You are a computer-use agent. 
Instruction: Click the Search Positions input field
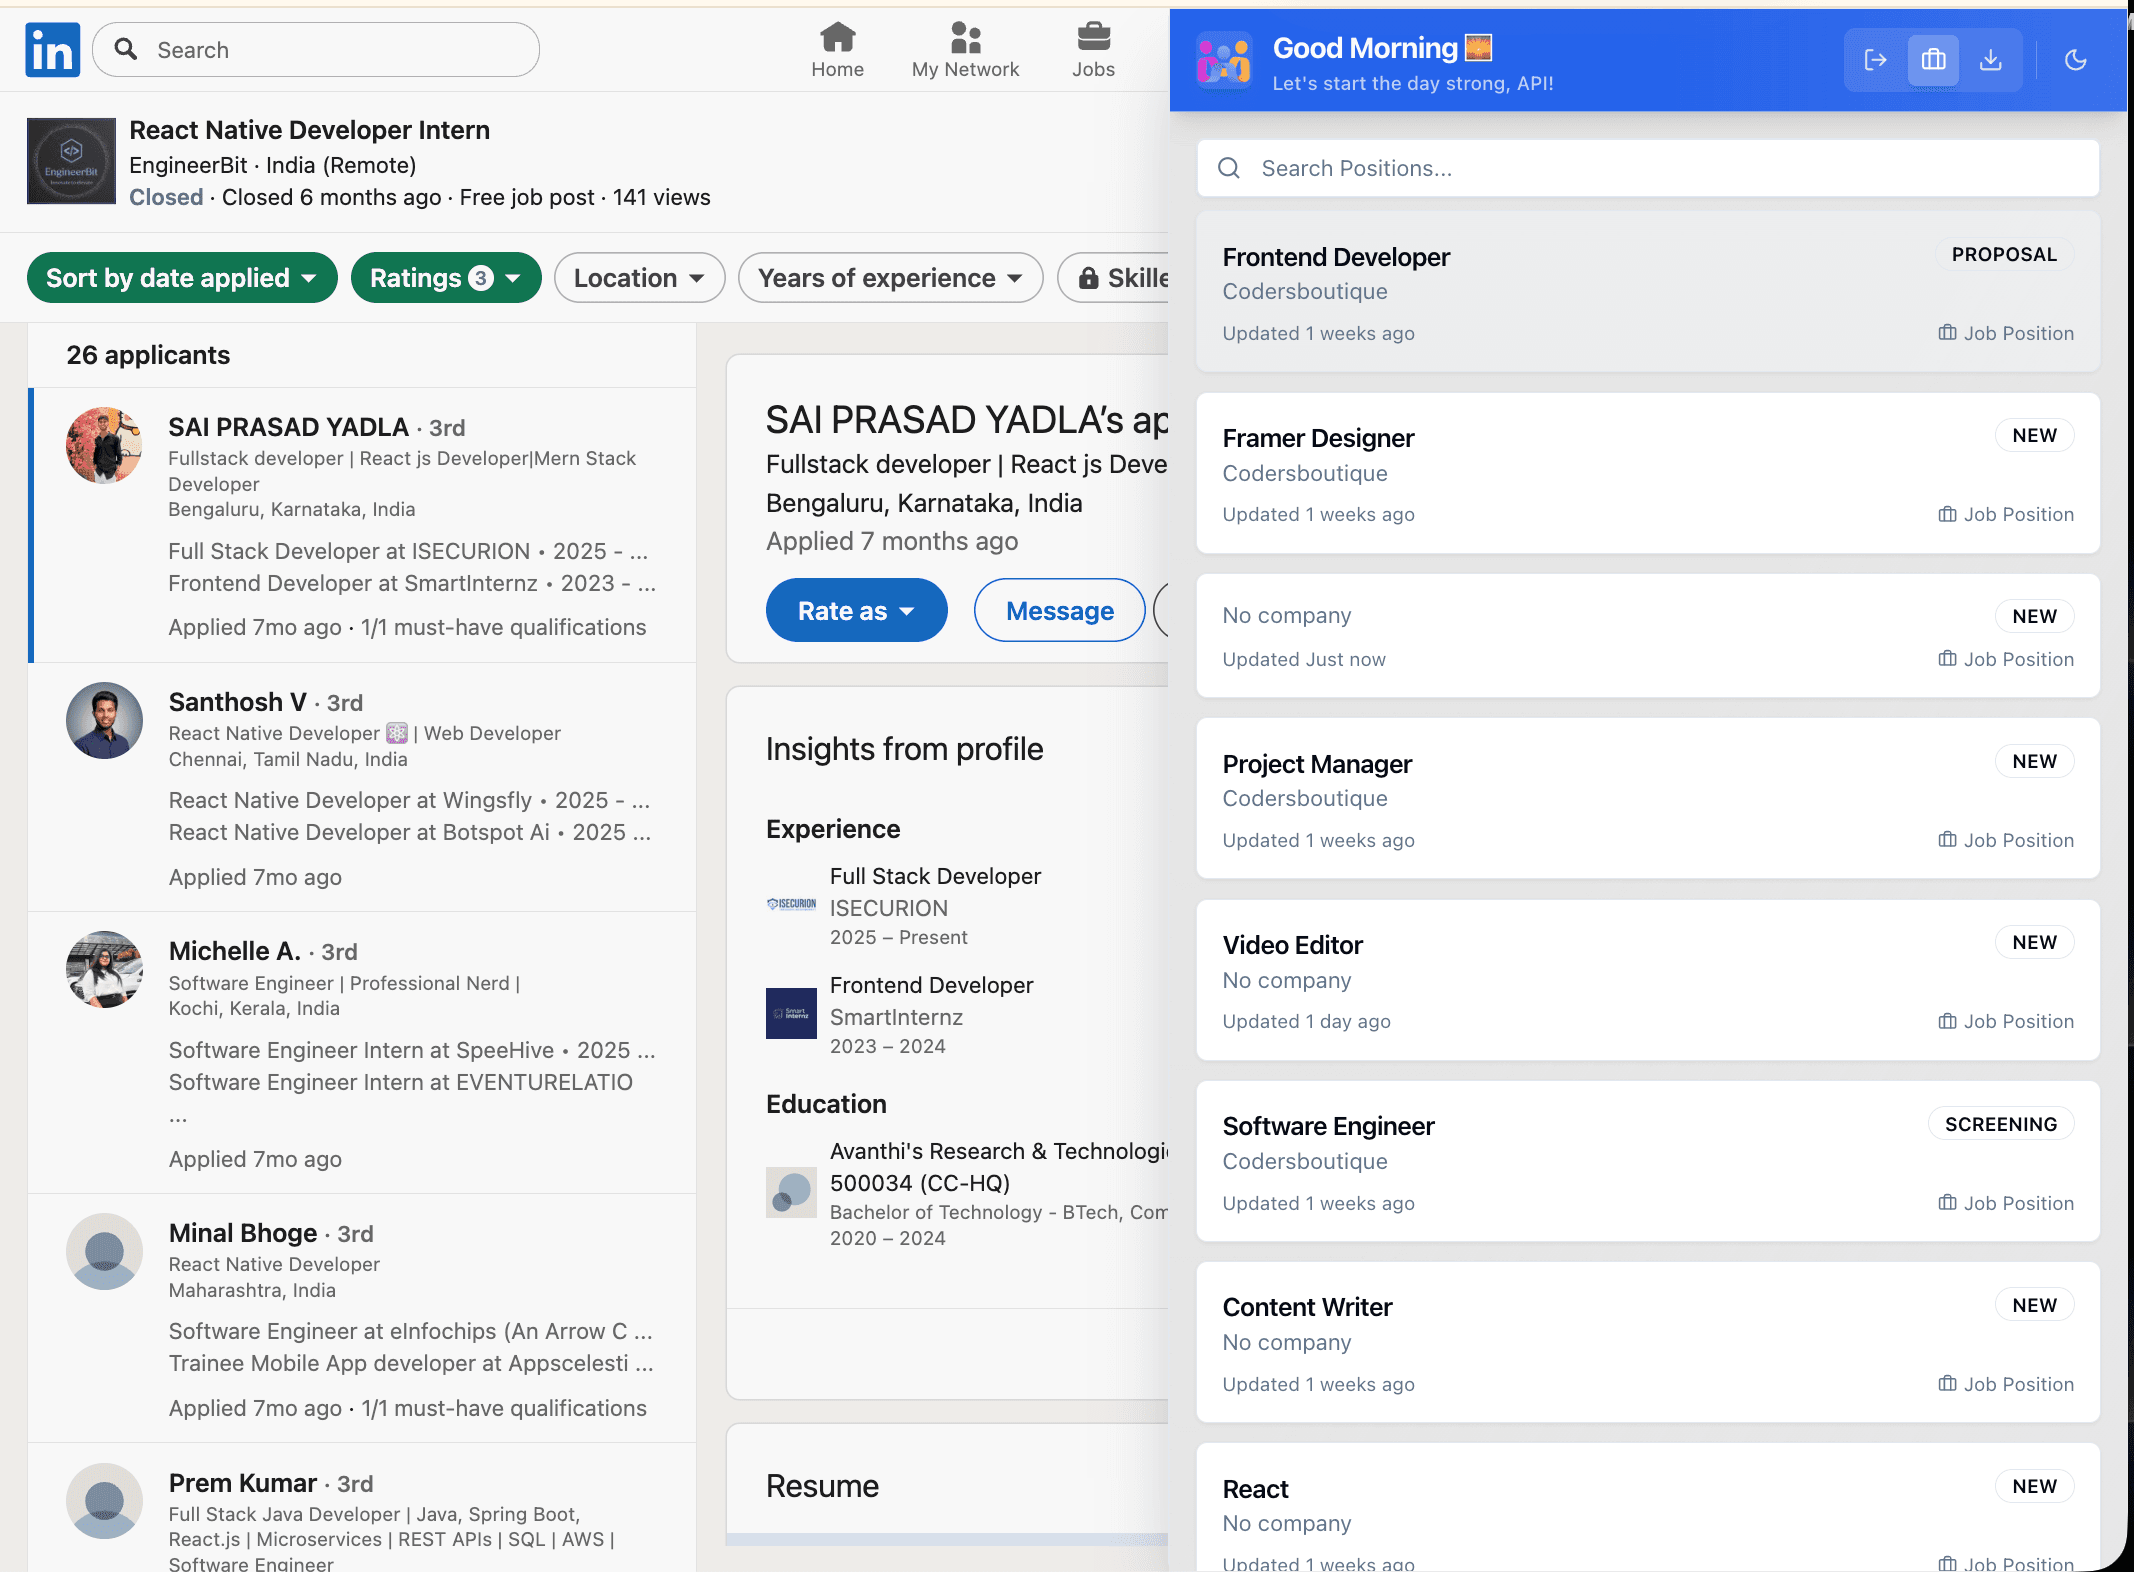1647,168
